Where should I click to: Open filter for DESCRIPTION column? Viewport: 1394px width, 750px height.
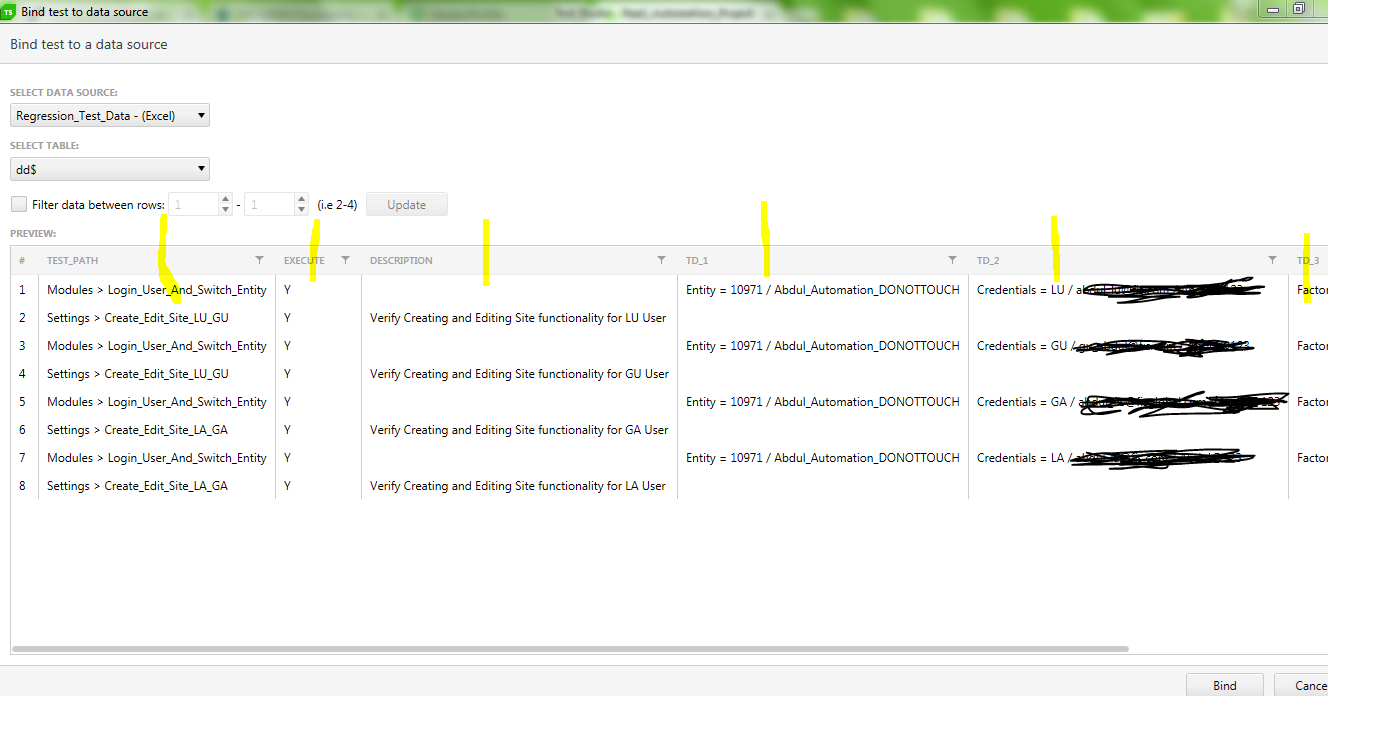point(661,260)
